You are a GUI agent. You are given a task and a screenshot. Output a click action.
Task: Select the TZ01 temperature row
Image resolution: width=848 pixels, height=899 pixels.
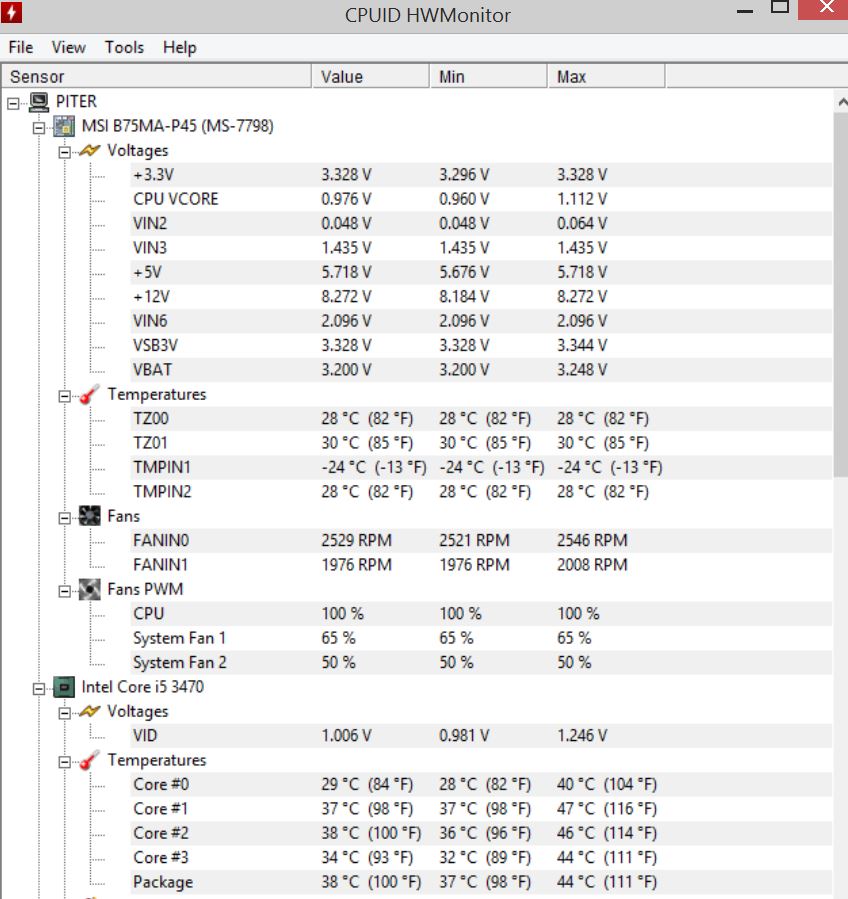tap(480, 443)
